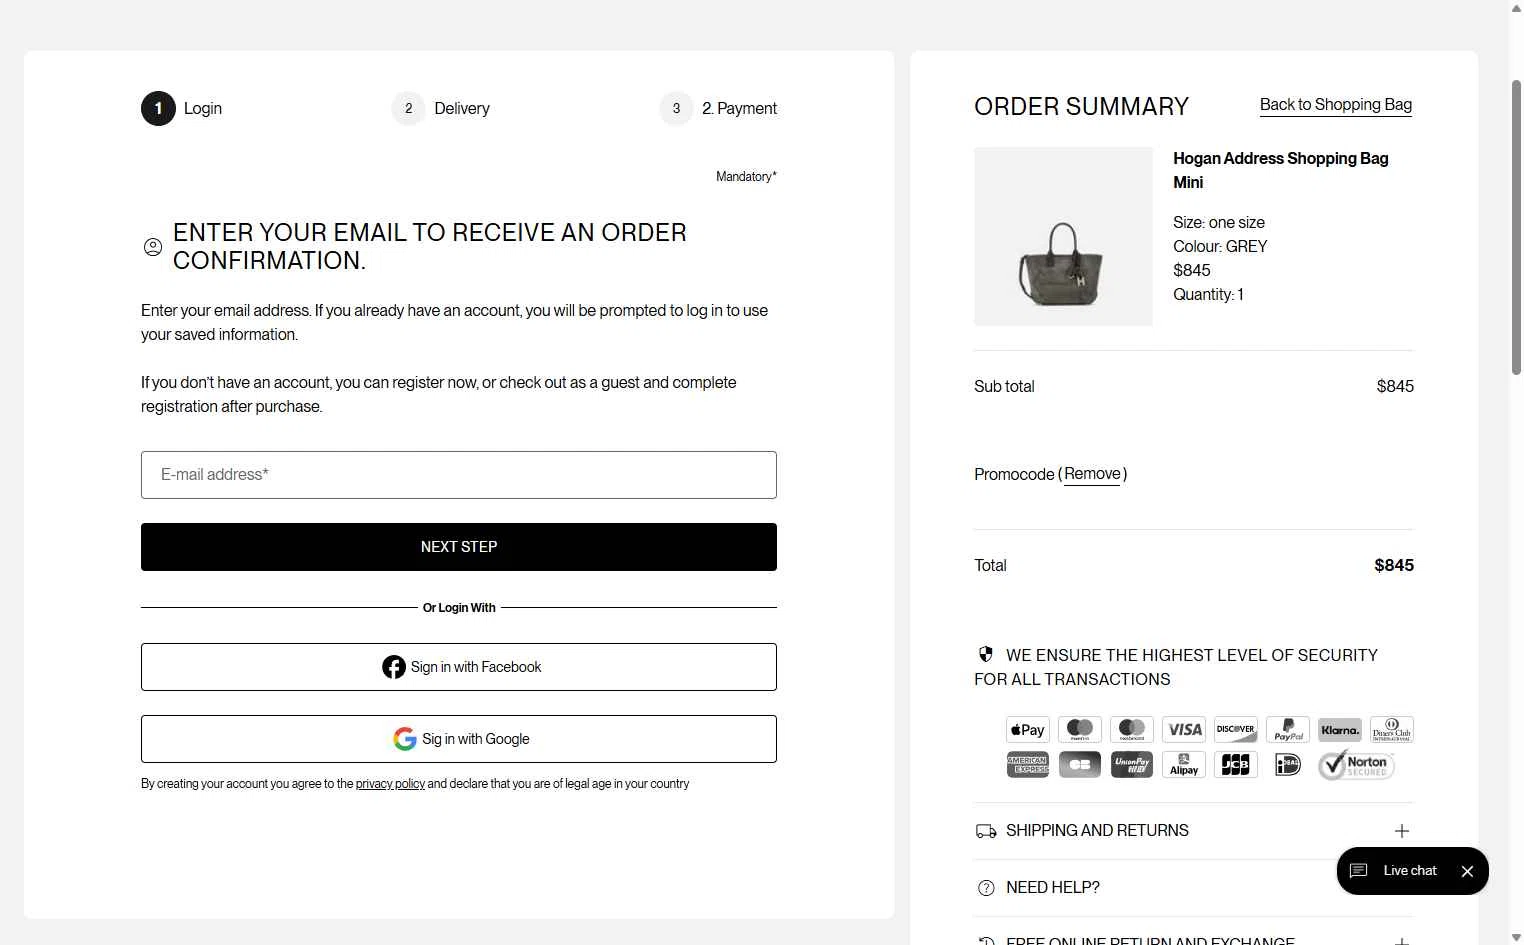Image resolution: width=1524 pixels, height=945 pixels.
Task: Click the Discover card icon
Action: pos(1236,730)
